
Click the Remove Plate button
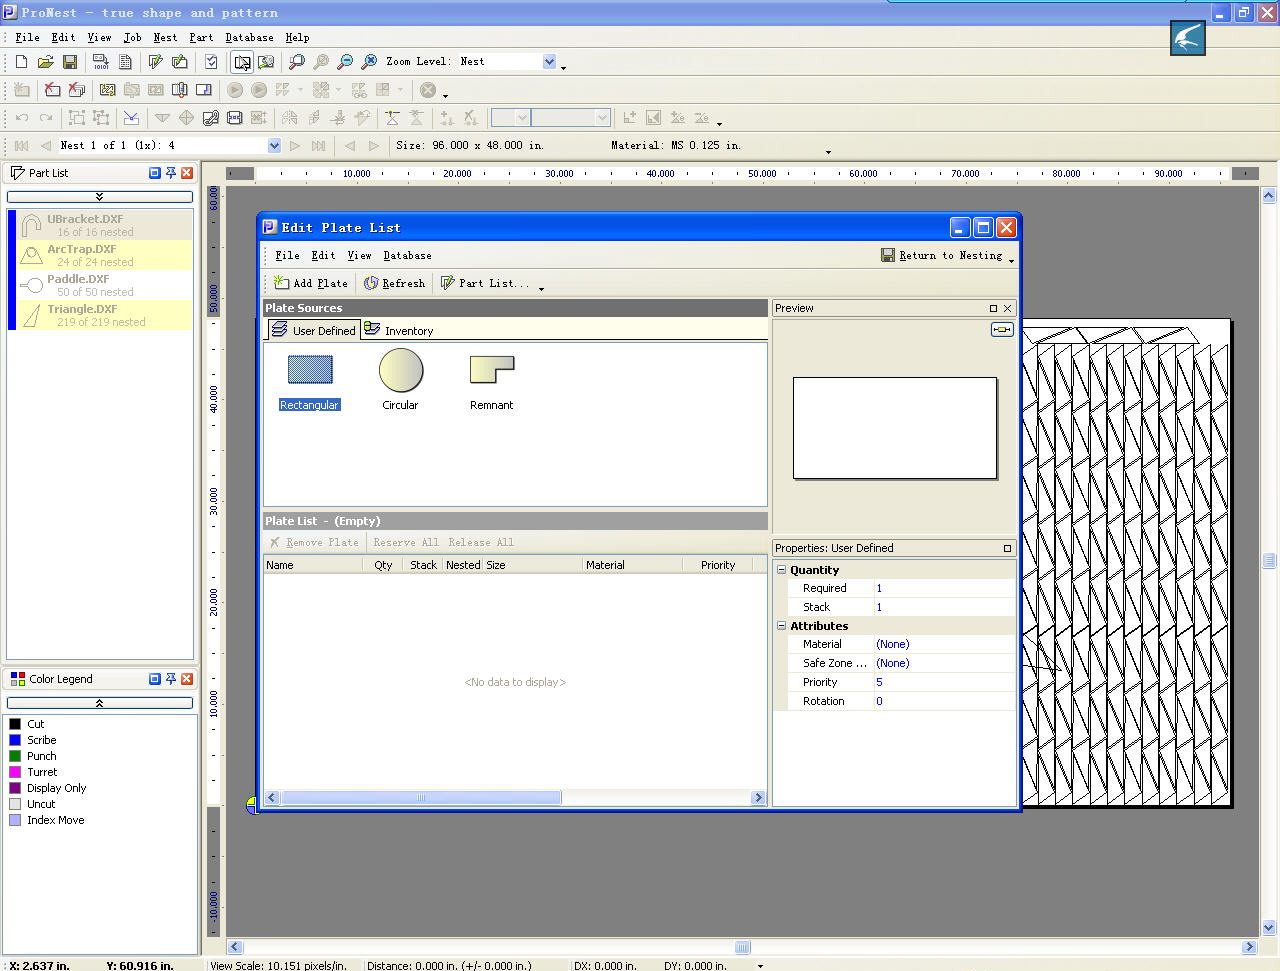tap(313, 542)
